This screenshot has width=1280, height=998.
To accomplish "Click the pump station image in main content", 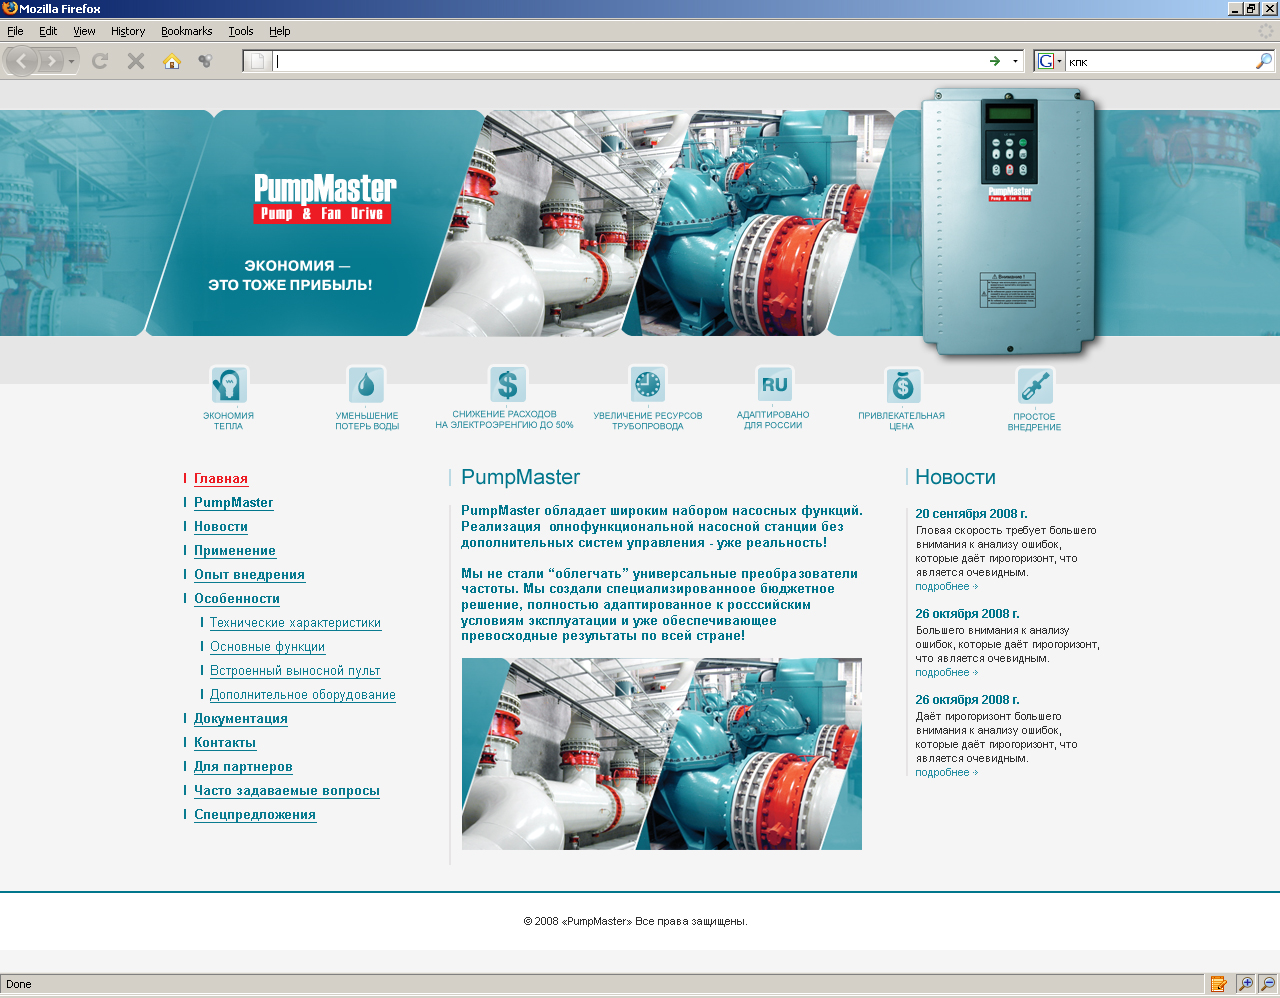I will (x=662, y=754).
